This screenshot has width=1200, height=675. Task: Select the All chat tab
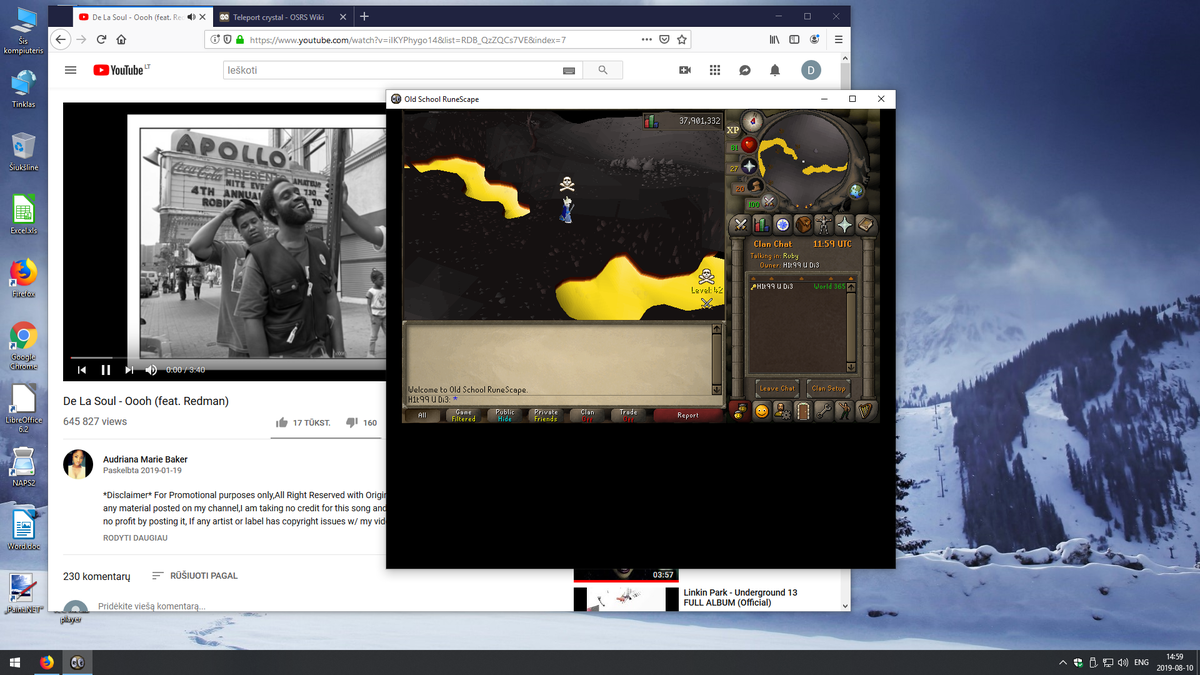point(423,415)
